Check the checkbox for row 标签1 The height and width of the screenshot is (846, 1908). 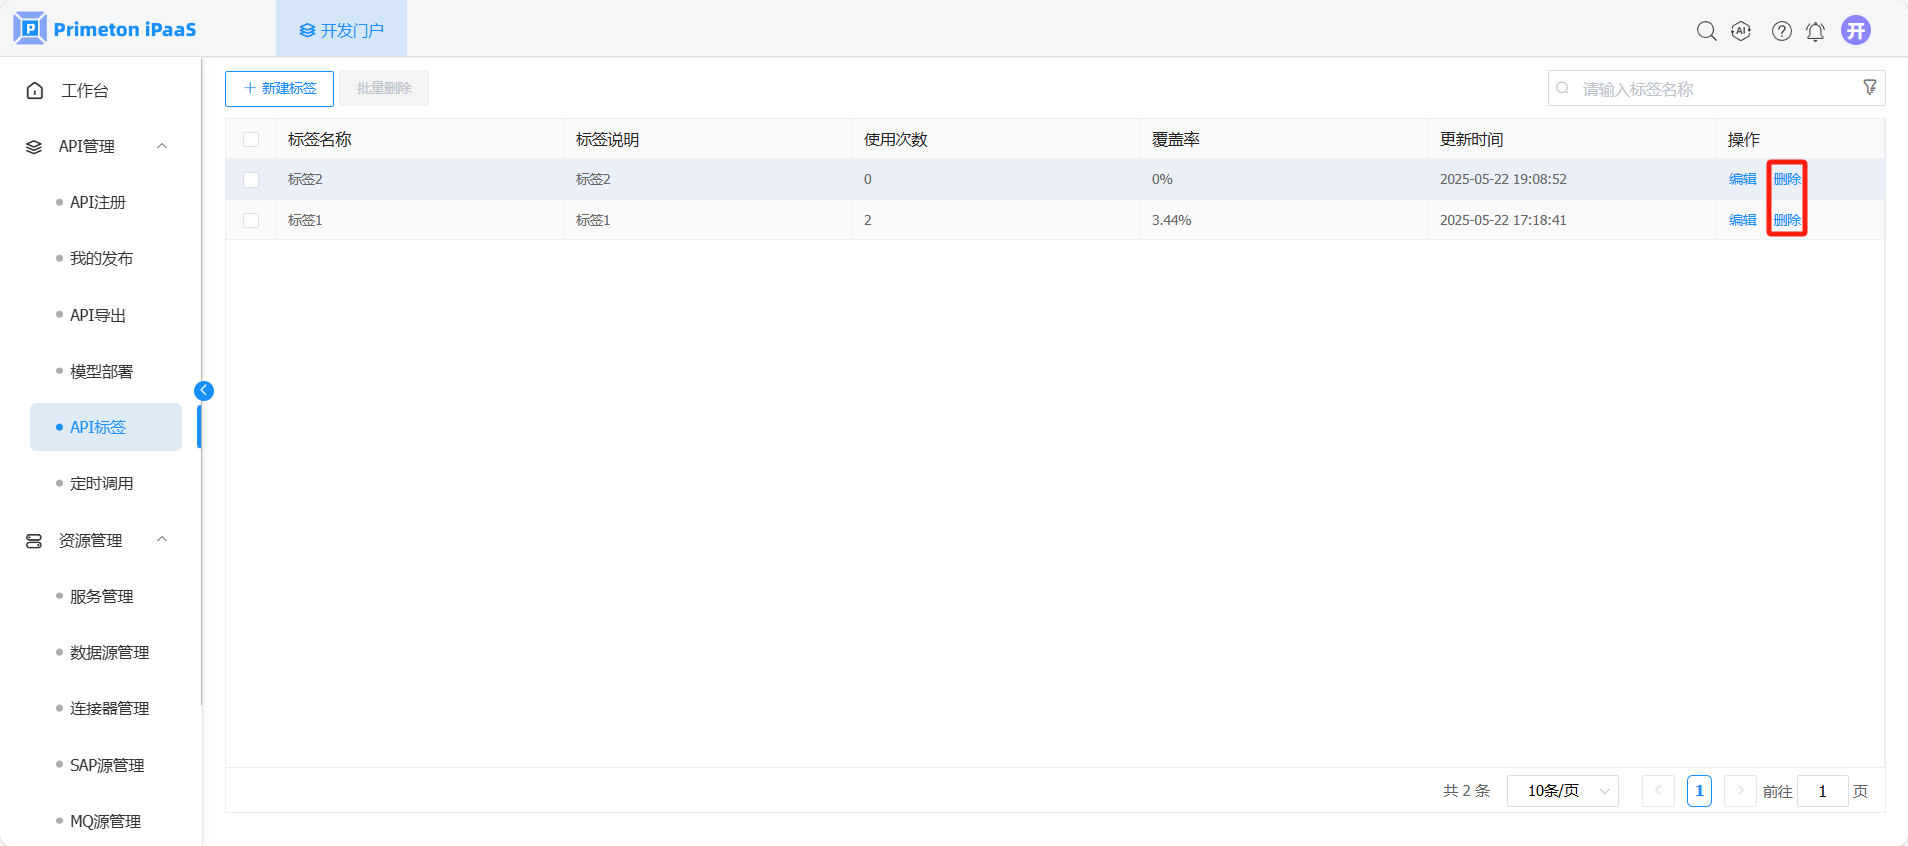pyautogui.click(x=251, y=220)
